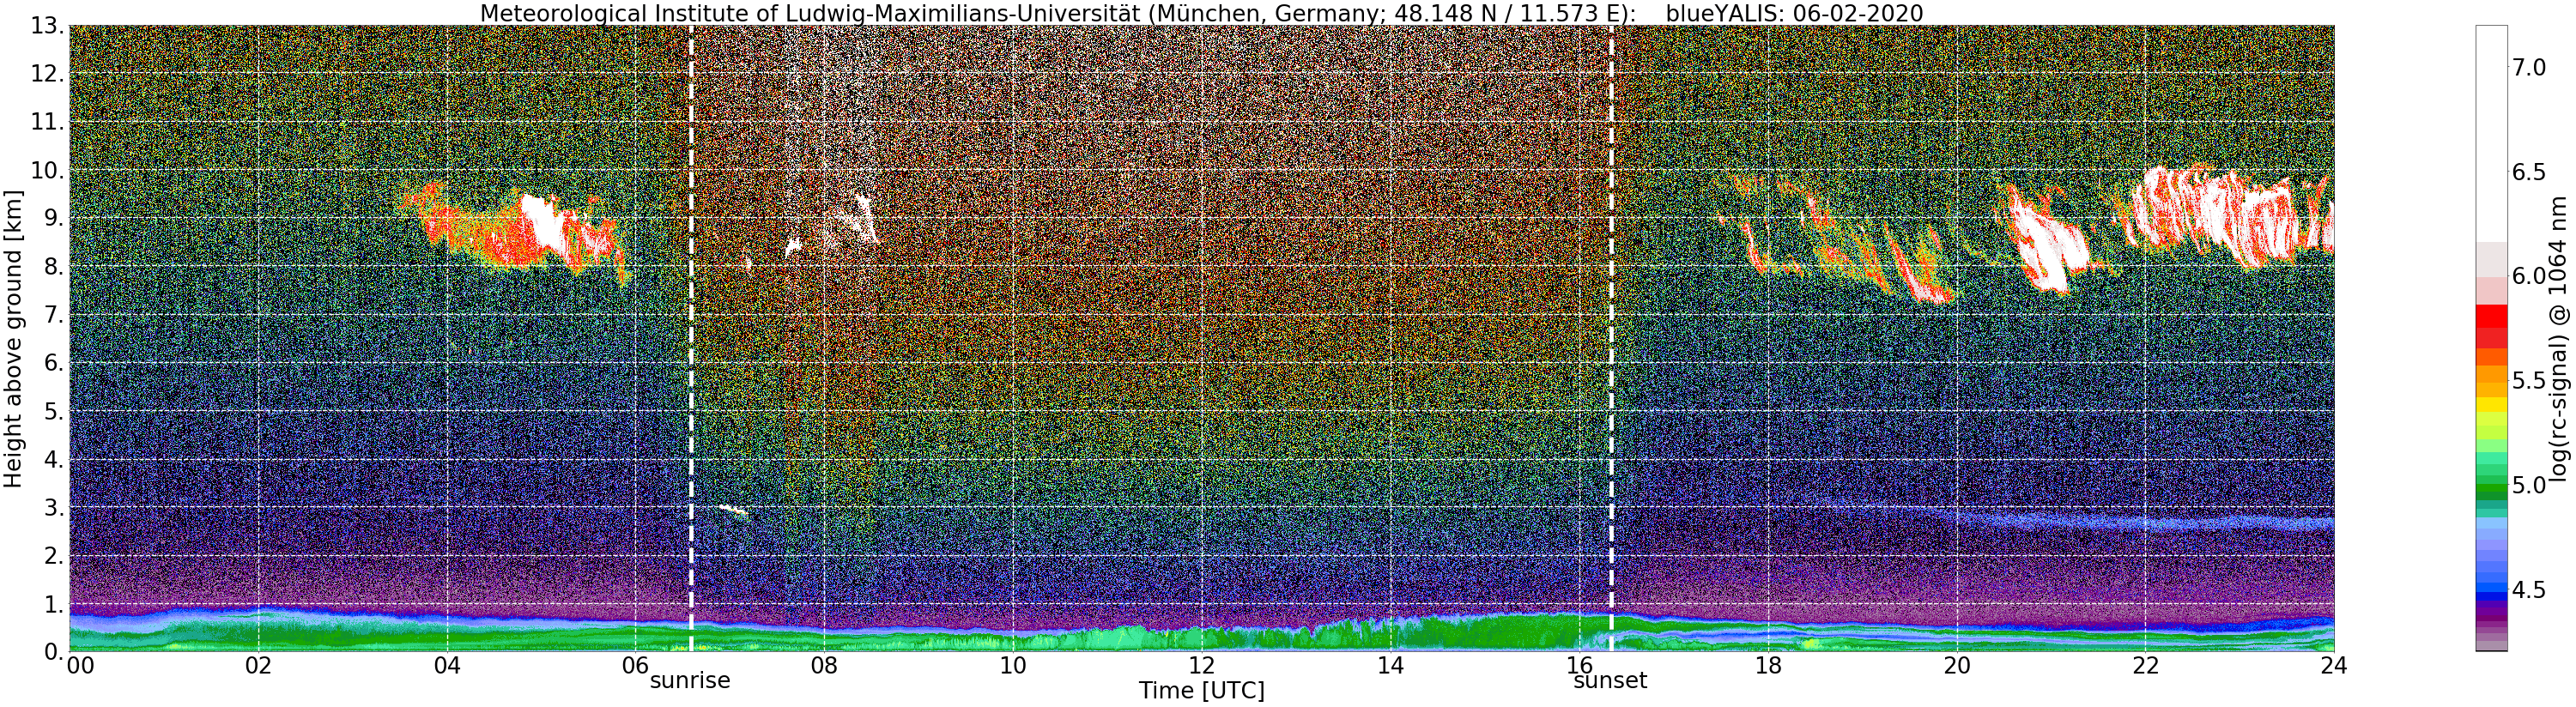The width and height of the screenshot is (2576, 707).
Task: Click the x-axis tick label 22
Action: coord(2145,665)
